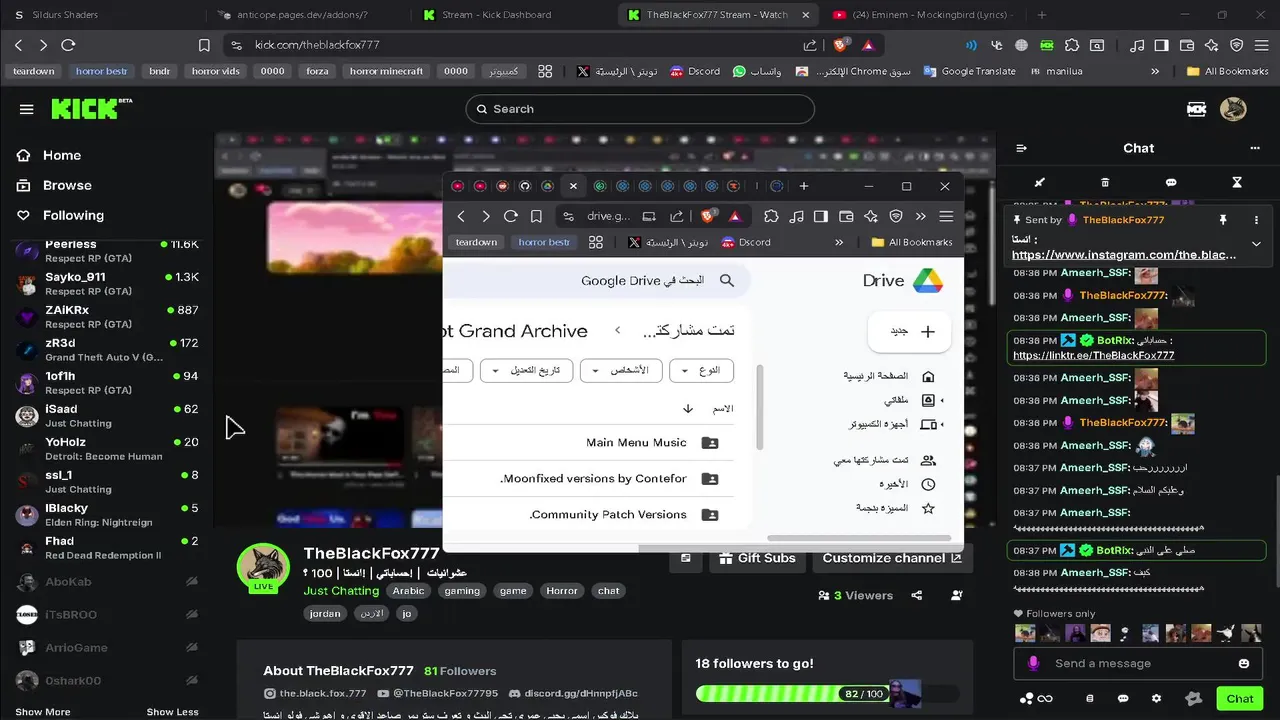This screenshot has height=720, width=1280.
Task: Click the Just Chatting category link
Action: click(341, 591)
